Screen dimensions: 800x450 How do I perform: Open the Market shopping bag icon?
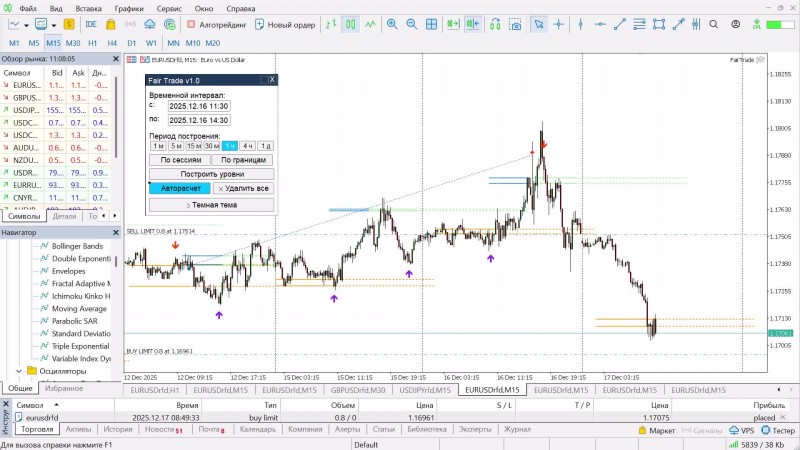click(110, 24)
